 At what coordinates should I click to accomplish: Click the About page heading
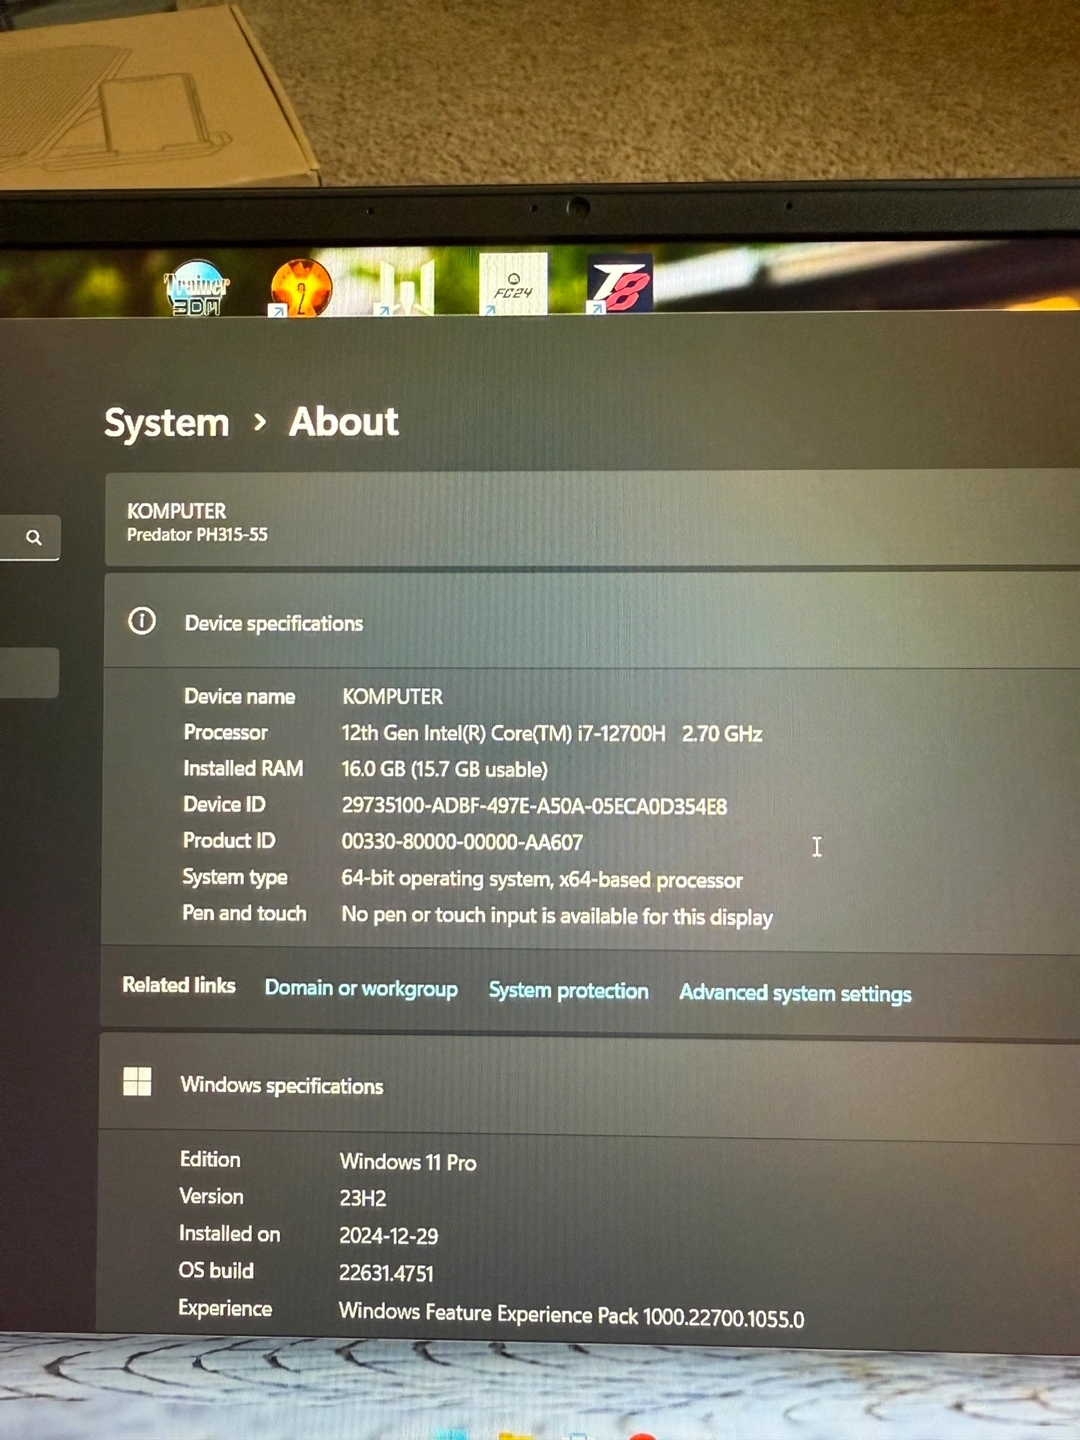[344, 422]
